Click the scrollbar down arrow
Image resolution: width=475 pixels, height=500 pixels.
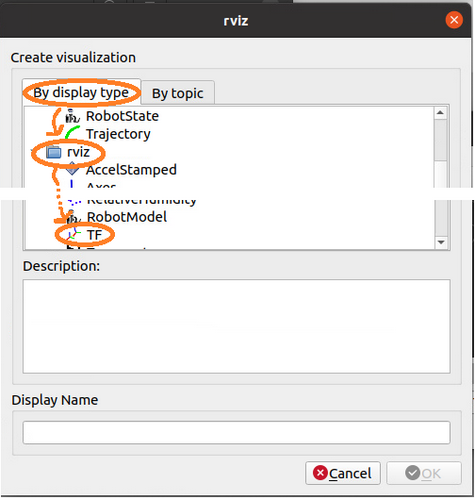tap(441, 242)
